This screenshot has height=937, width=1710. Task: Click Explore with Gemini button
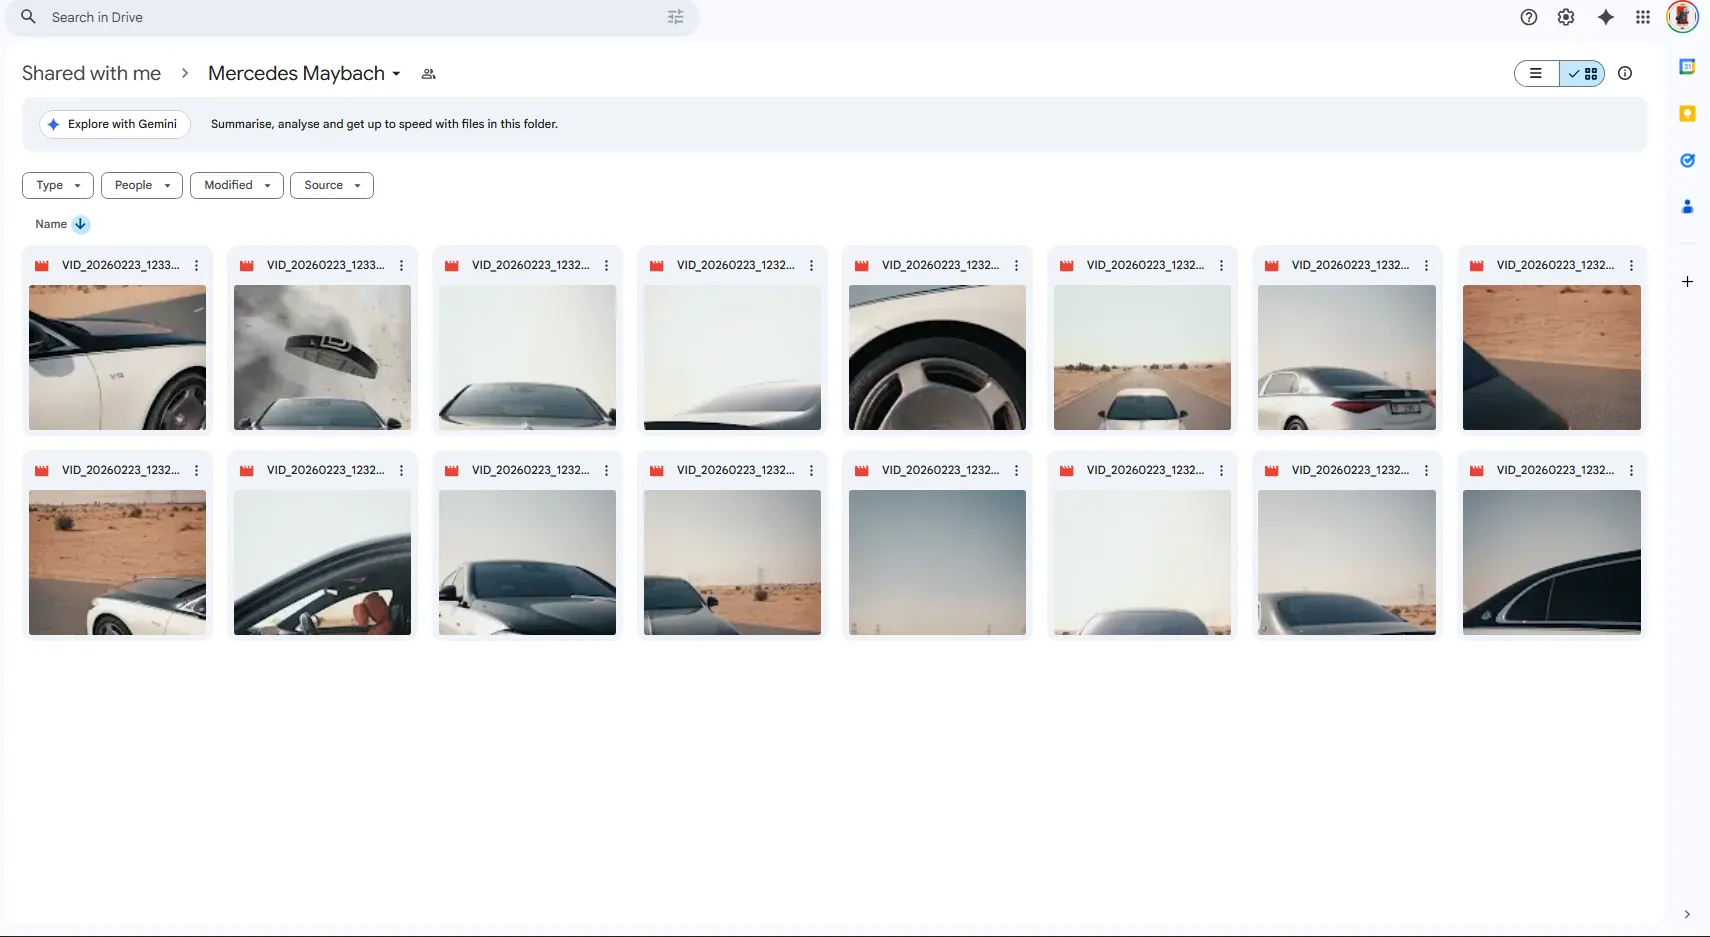click(x=114, y=124)
